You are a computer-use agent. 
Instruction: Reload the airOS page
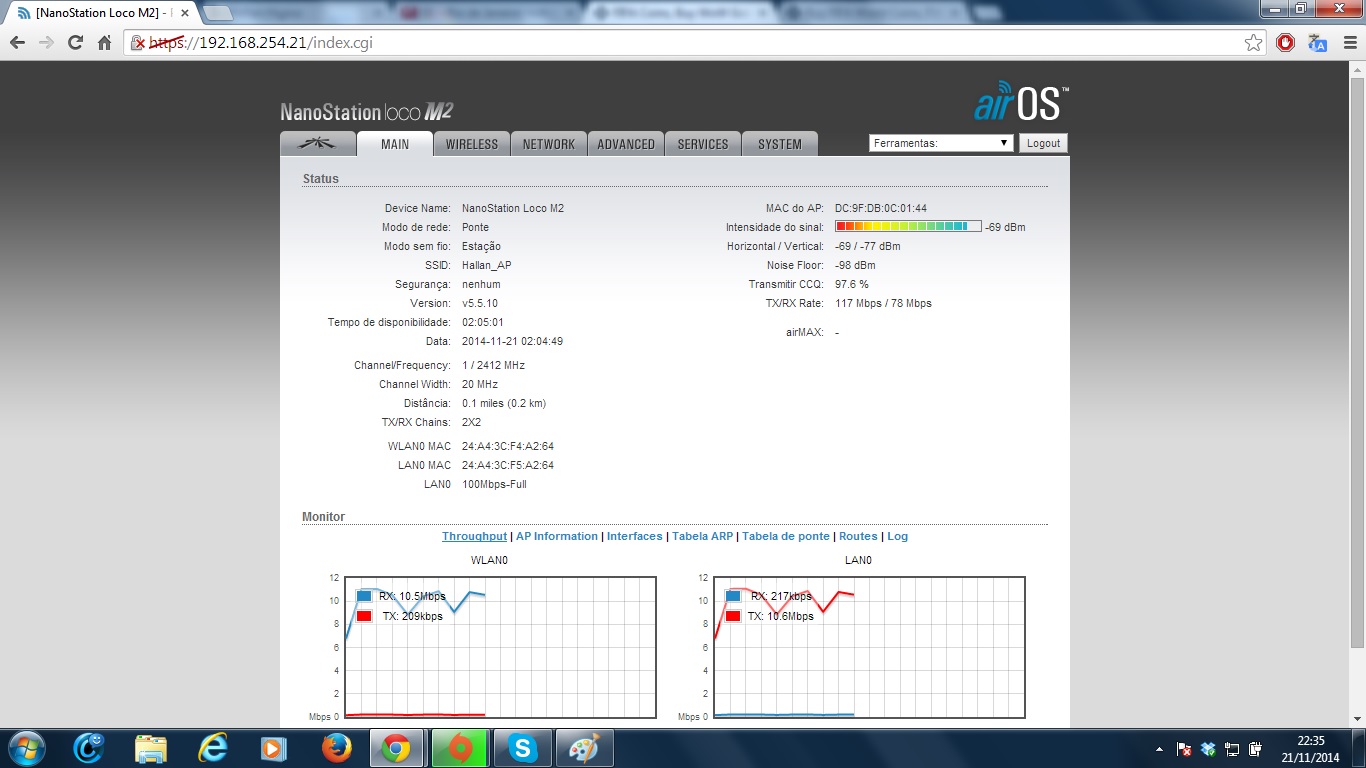click(x=75, y=43)
